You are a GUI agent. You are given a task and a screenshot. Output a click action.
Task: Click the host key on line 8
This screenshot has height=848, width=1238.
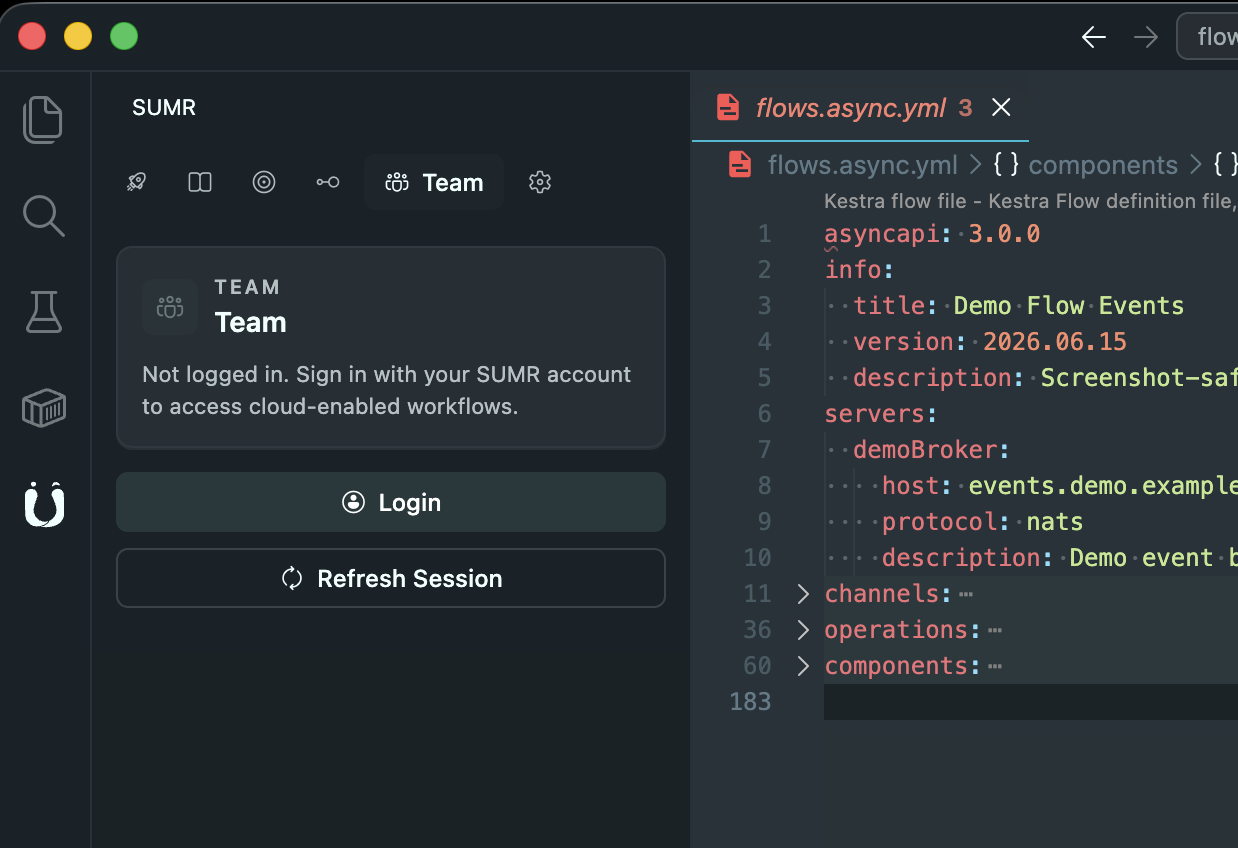pos(911,486)
